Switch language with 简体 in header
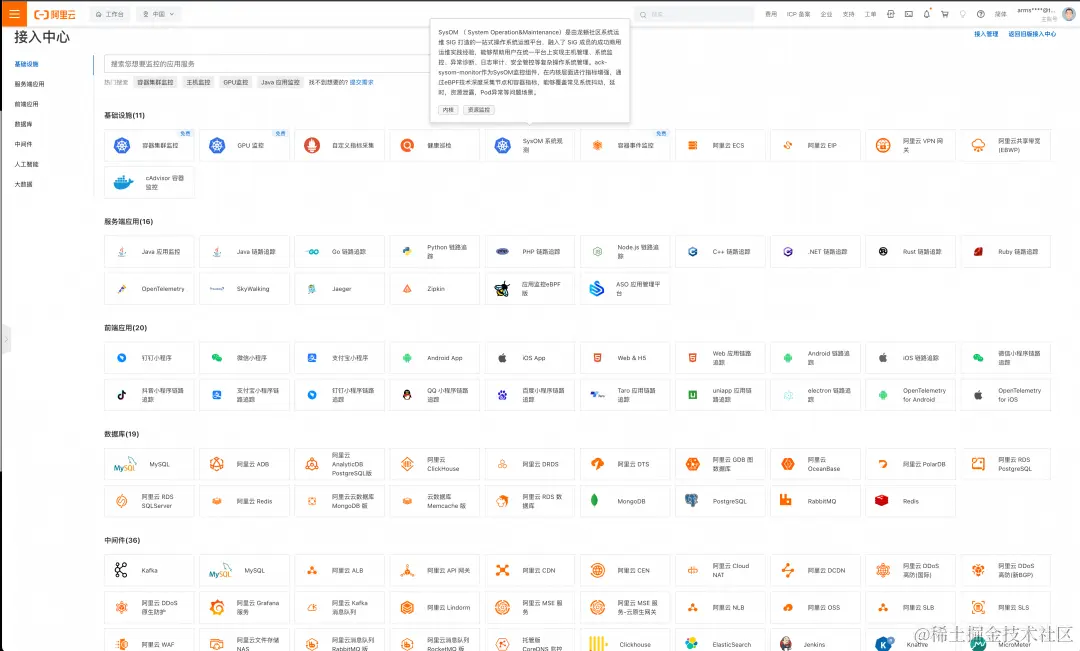 coord(1000,14)
